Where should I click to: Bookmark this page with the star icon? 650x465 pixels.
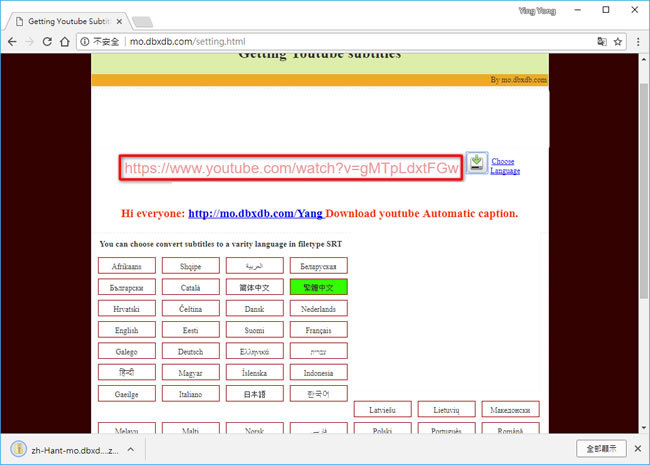[618, 41]
